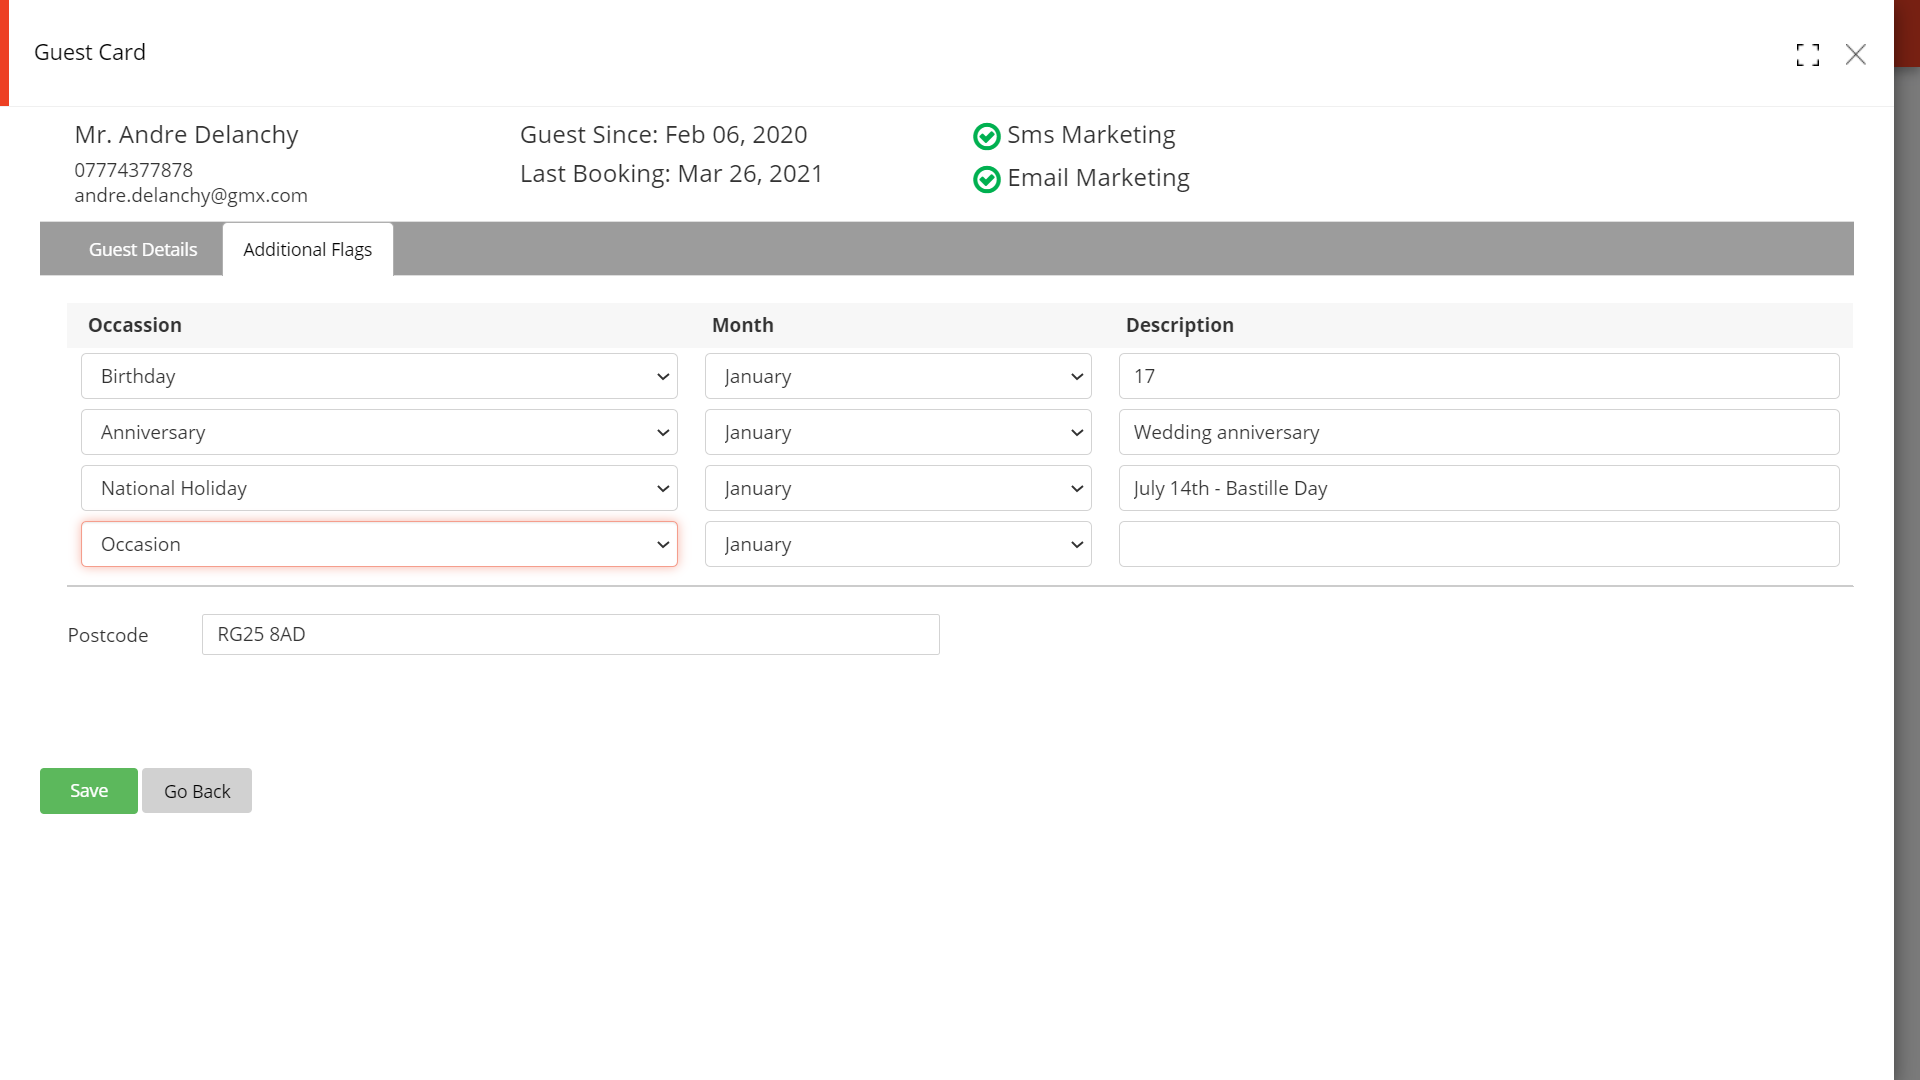Click the description field containing 17
The image size is (1920, 1080).
(1479, 376)
